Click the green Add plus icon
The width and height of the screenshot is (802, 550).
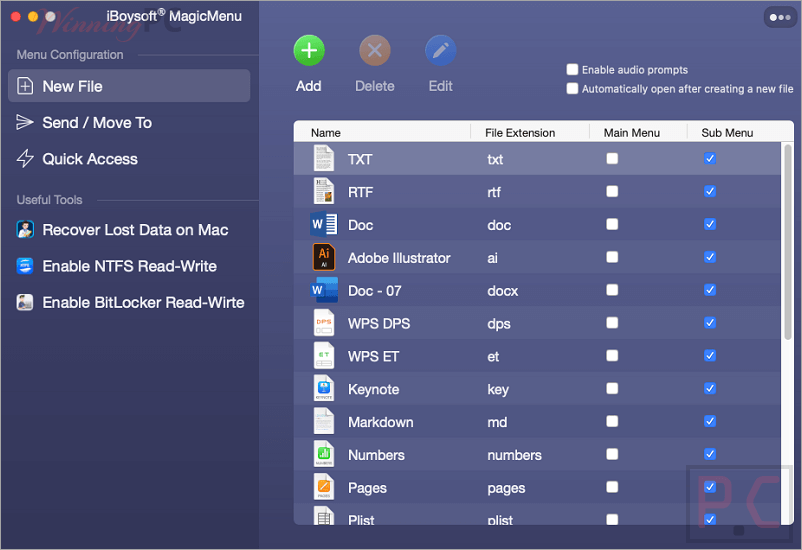coord(309,51)
